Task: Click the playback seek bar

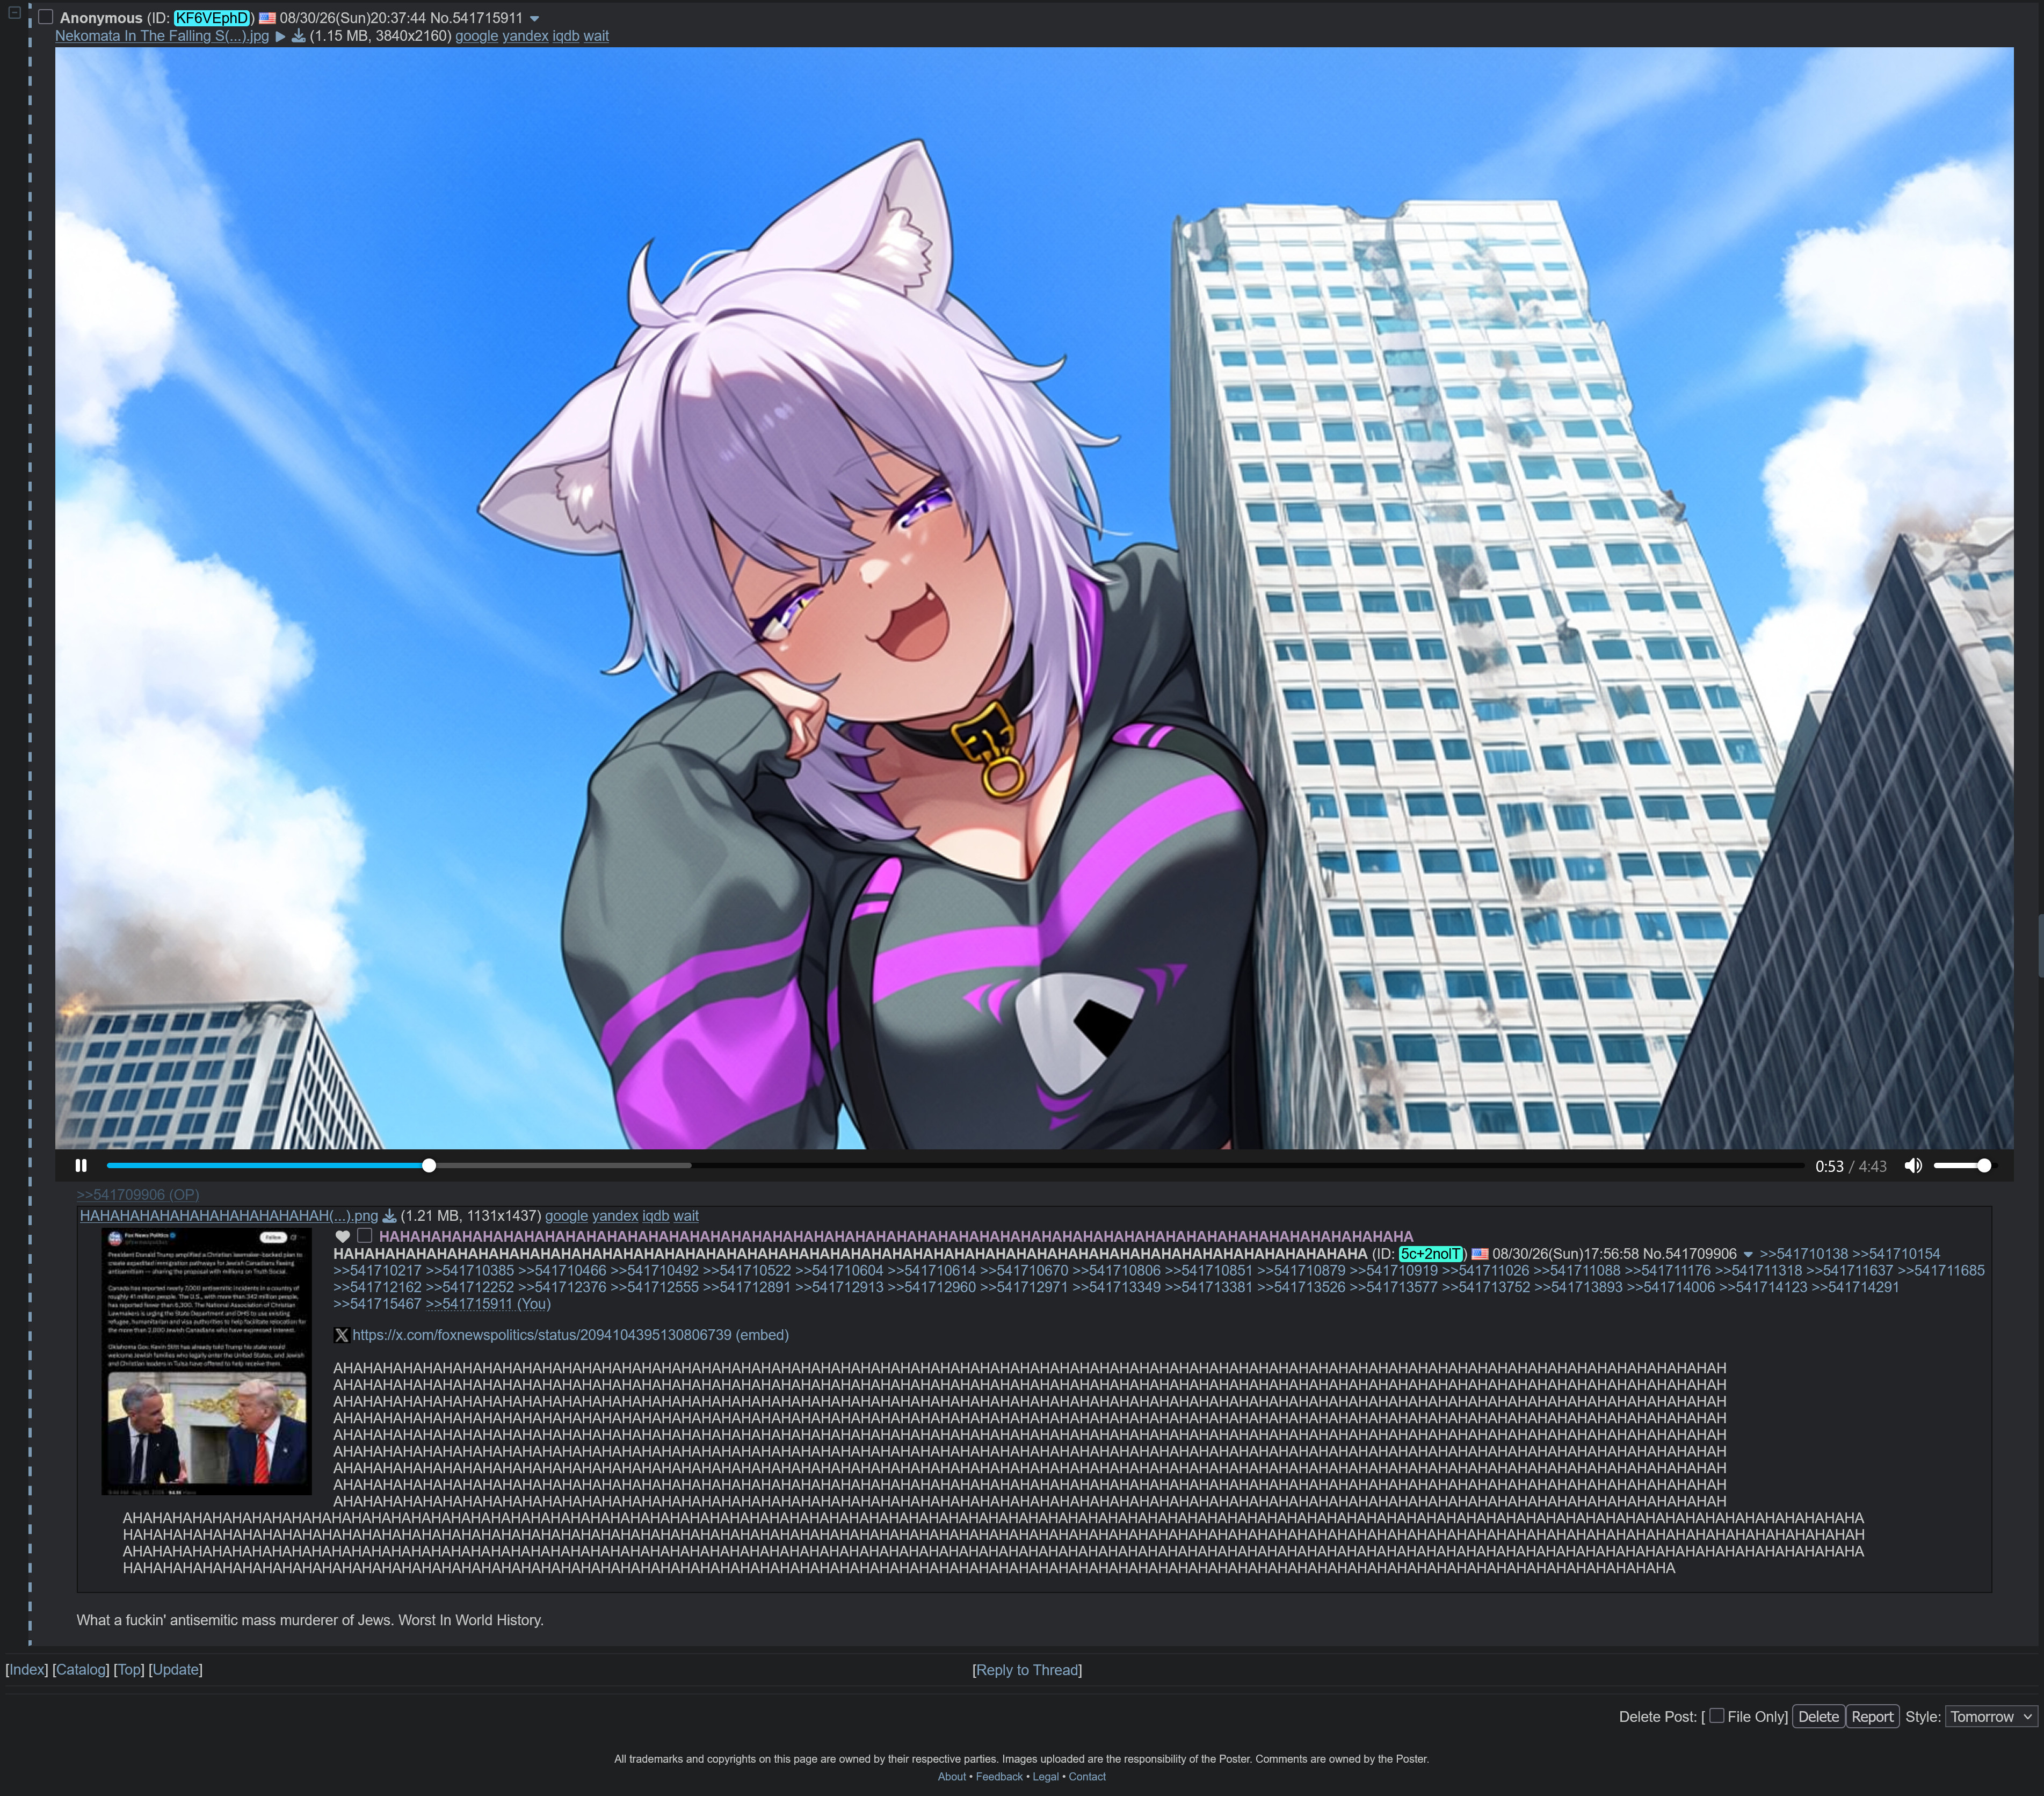Action: (x=955, y=1166)
